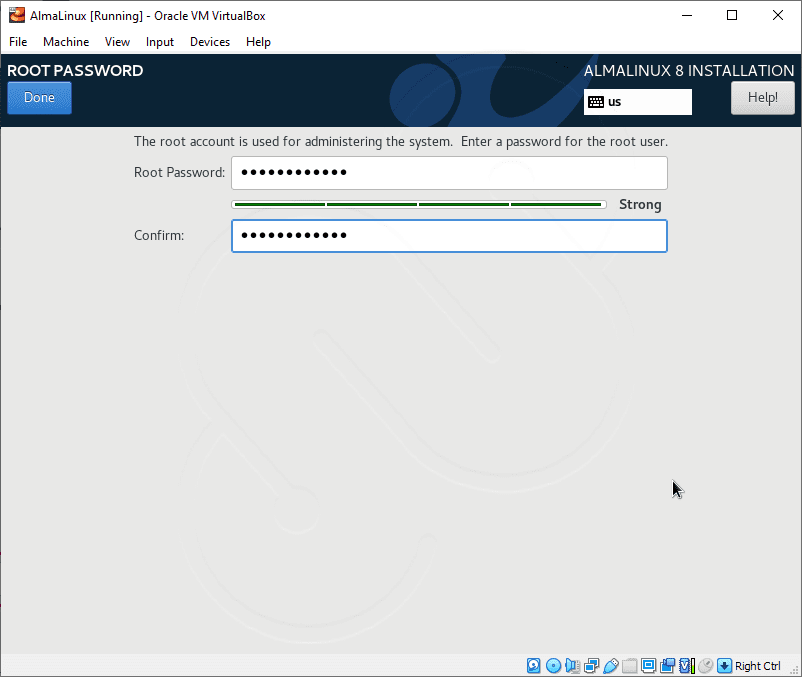Open the us keyboard layout selector

638,102
